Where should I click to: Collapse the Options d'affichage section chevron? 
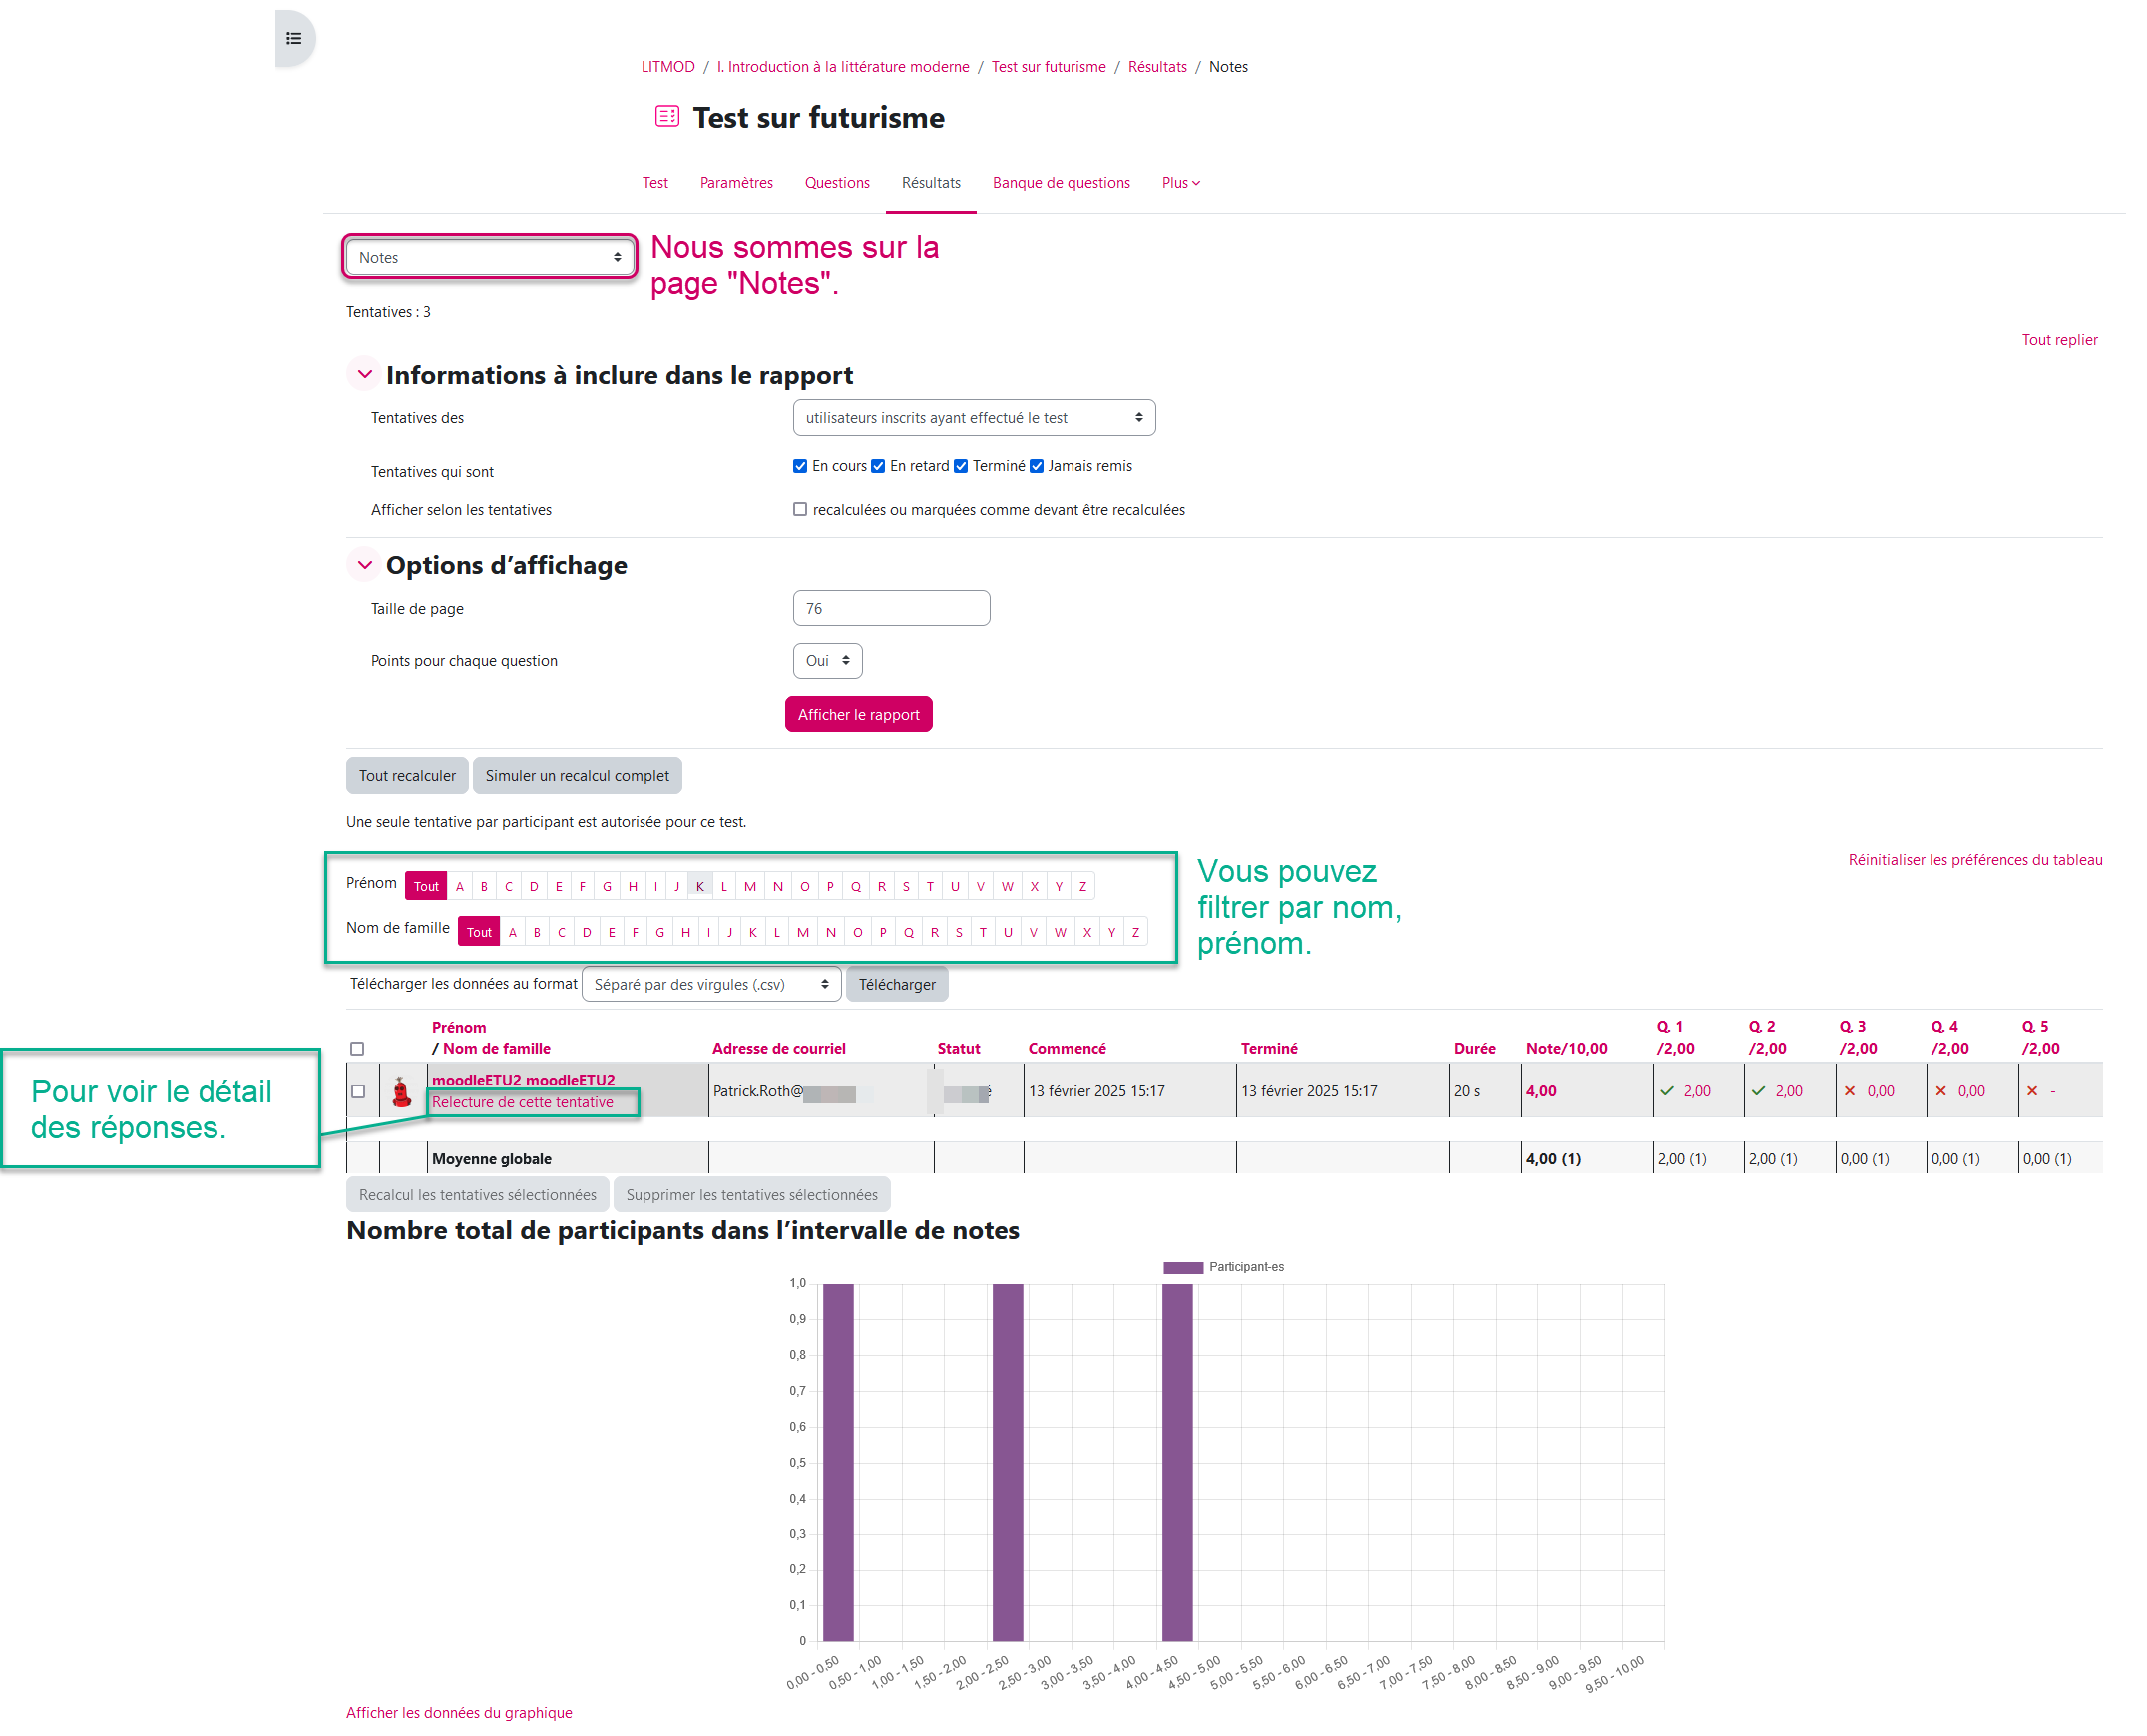[x=365, y=565]
